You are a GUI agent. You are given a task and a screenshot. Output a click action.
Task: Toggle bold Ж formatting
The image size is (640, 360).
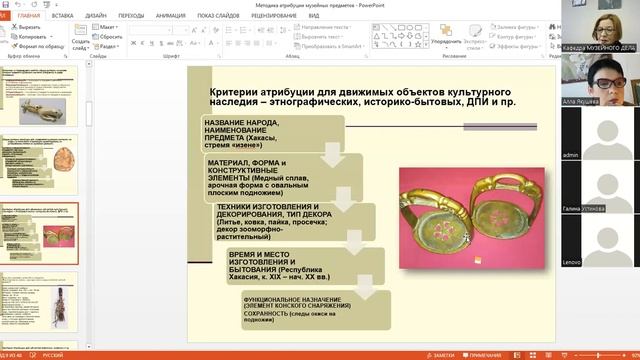pyautogui.click(x=133, y=43)
